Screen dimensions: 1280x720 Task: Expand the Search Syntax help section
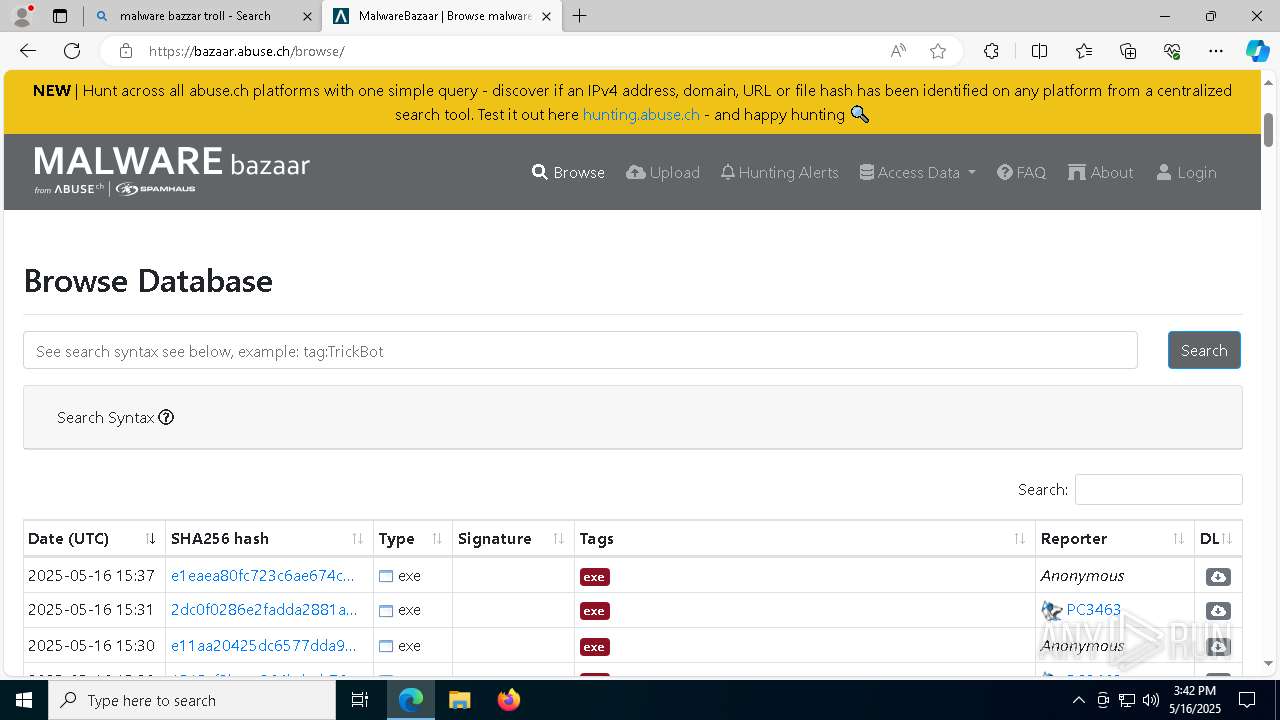pyautogui.click(x=115, y=417)
